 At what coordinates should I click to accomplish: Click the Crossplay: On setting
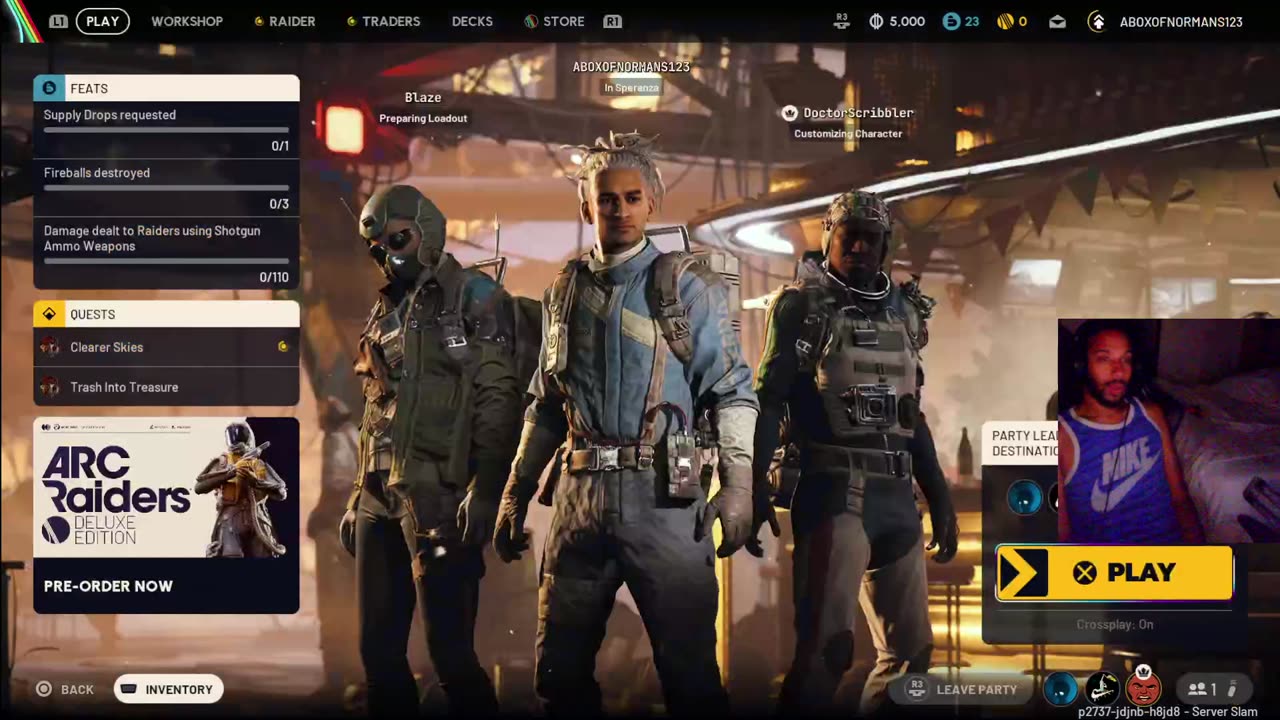(x=1115, y=624)
